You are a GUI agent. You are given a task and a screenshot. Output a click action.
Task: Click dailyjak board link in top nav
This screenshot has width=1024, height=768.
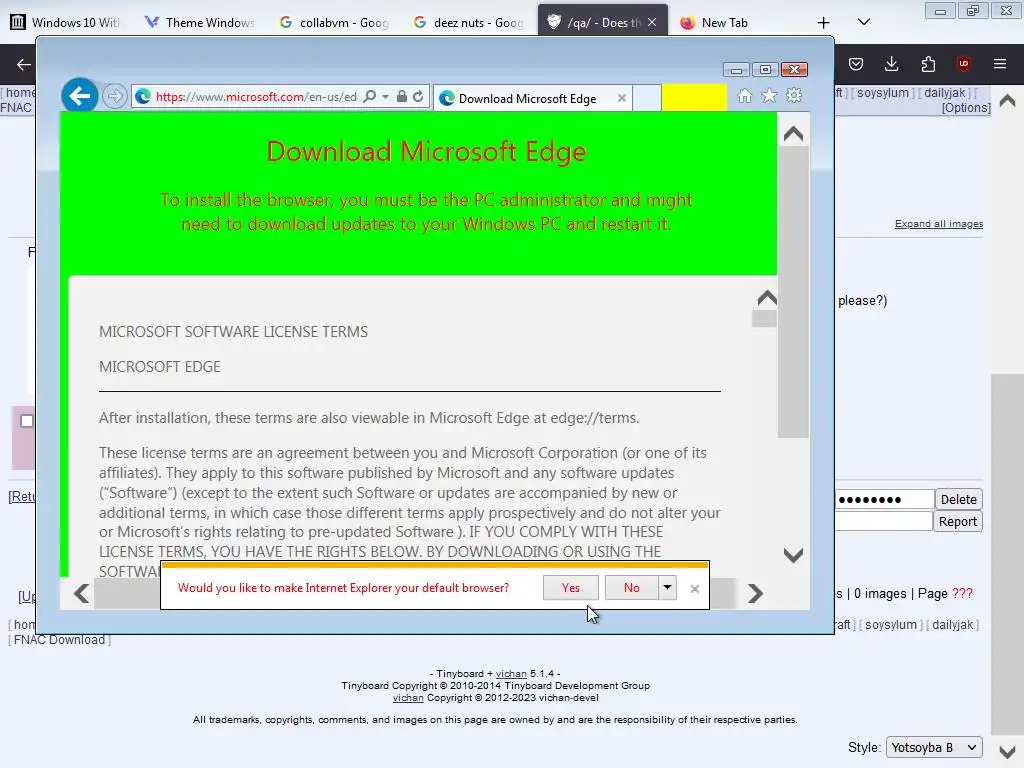coord(944,93)
